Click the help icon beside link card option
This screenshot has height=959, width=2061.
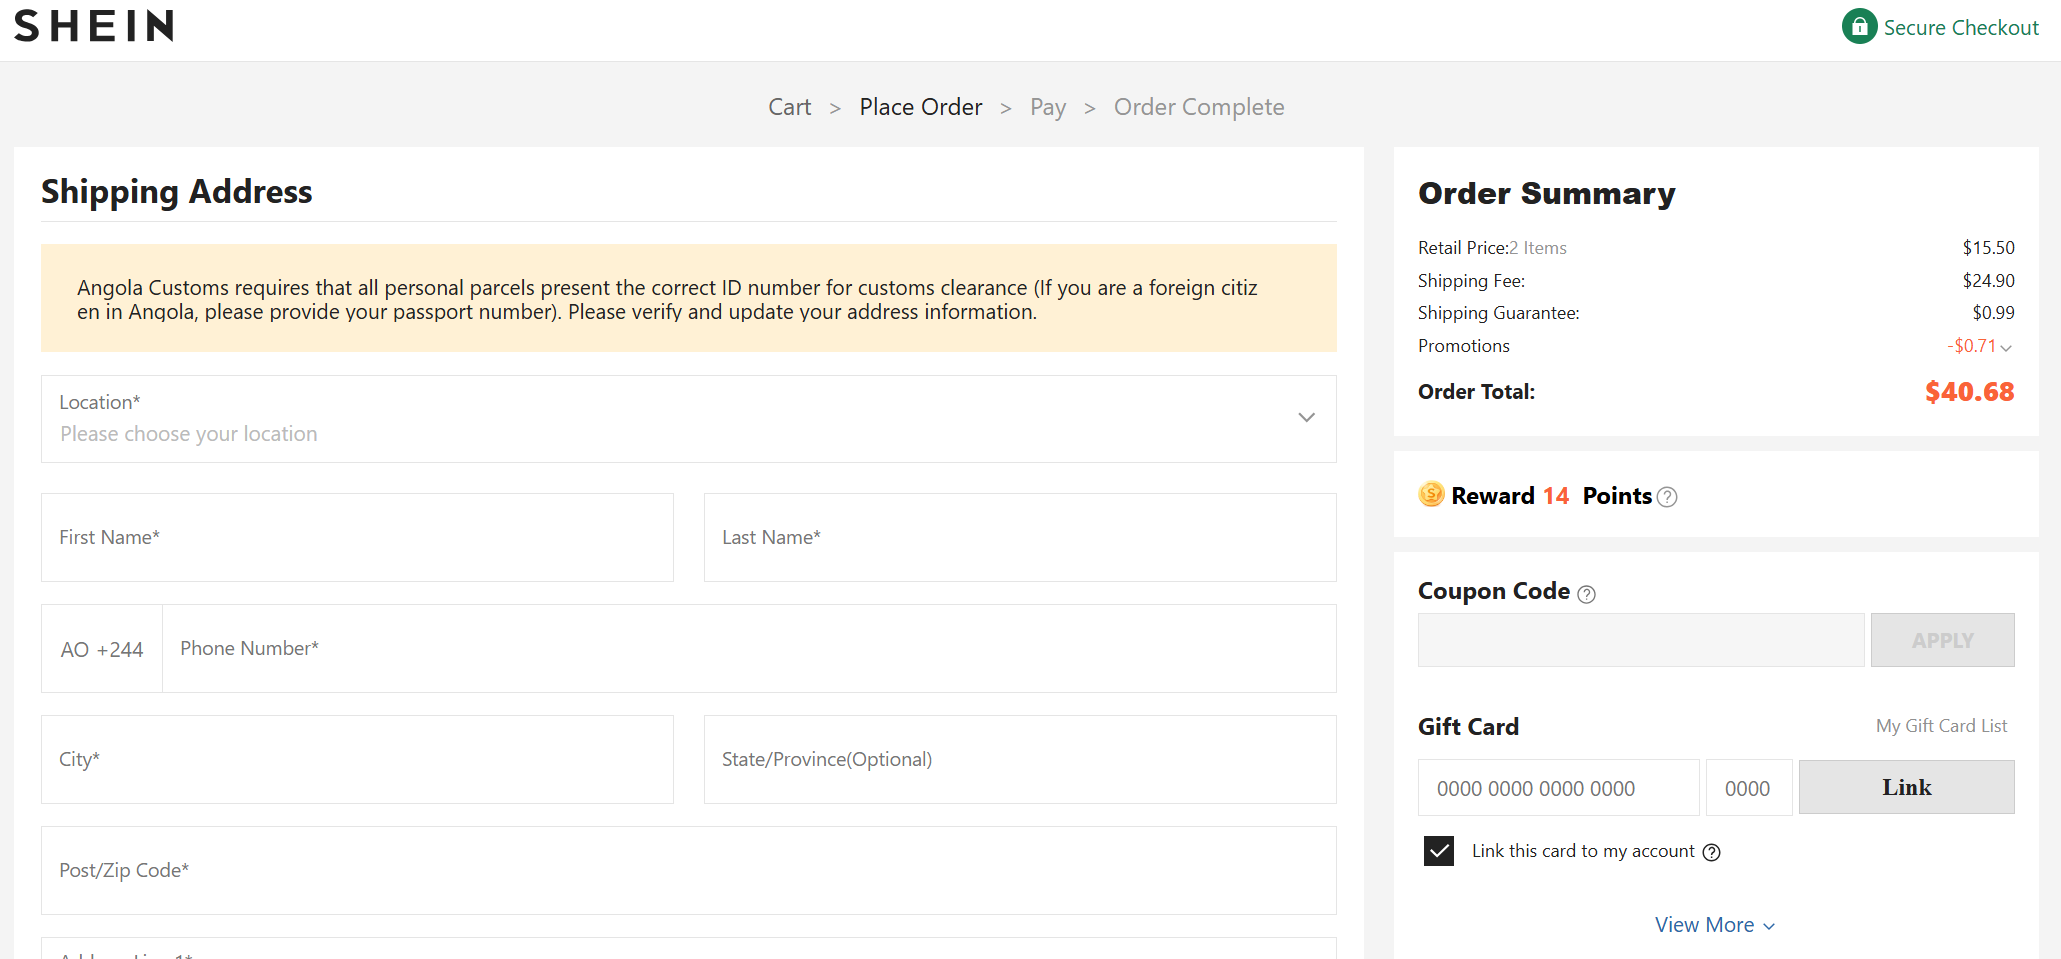click(x=1711, y=851)
